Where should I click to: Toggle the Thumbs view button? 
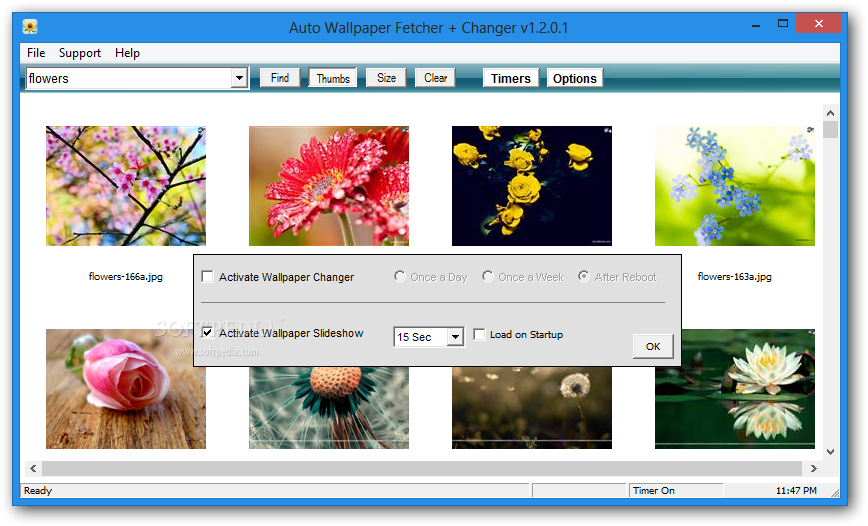point(333,79)
